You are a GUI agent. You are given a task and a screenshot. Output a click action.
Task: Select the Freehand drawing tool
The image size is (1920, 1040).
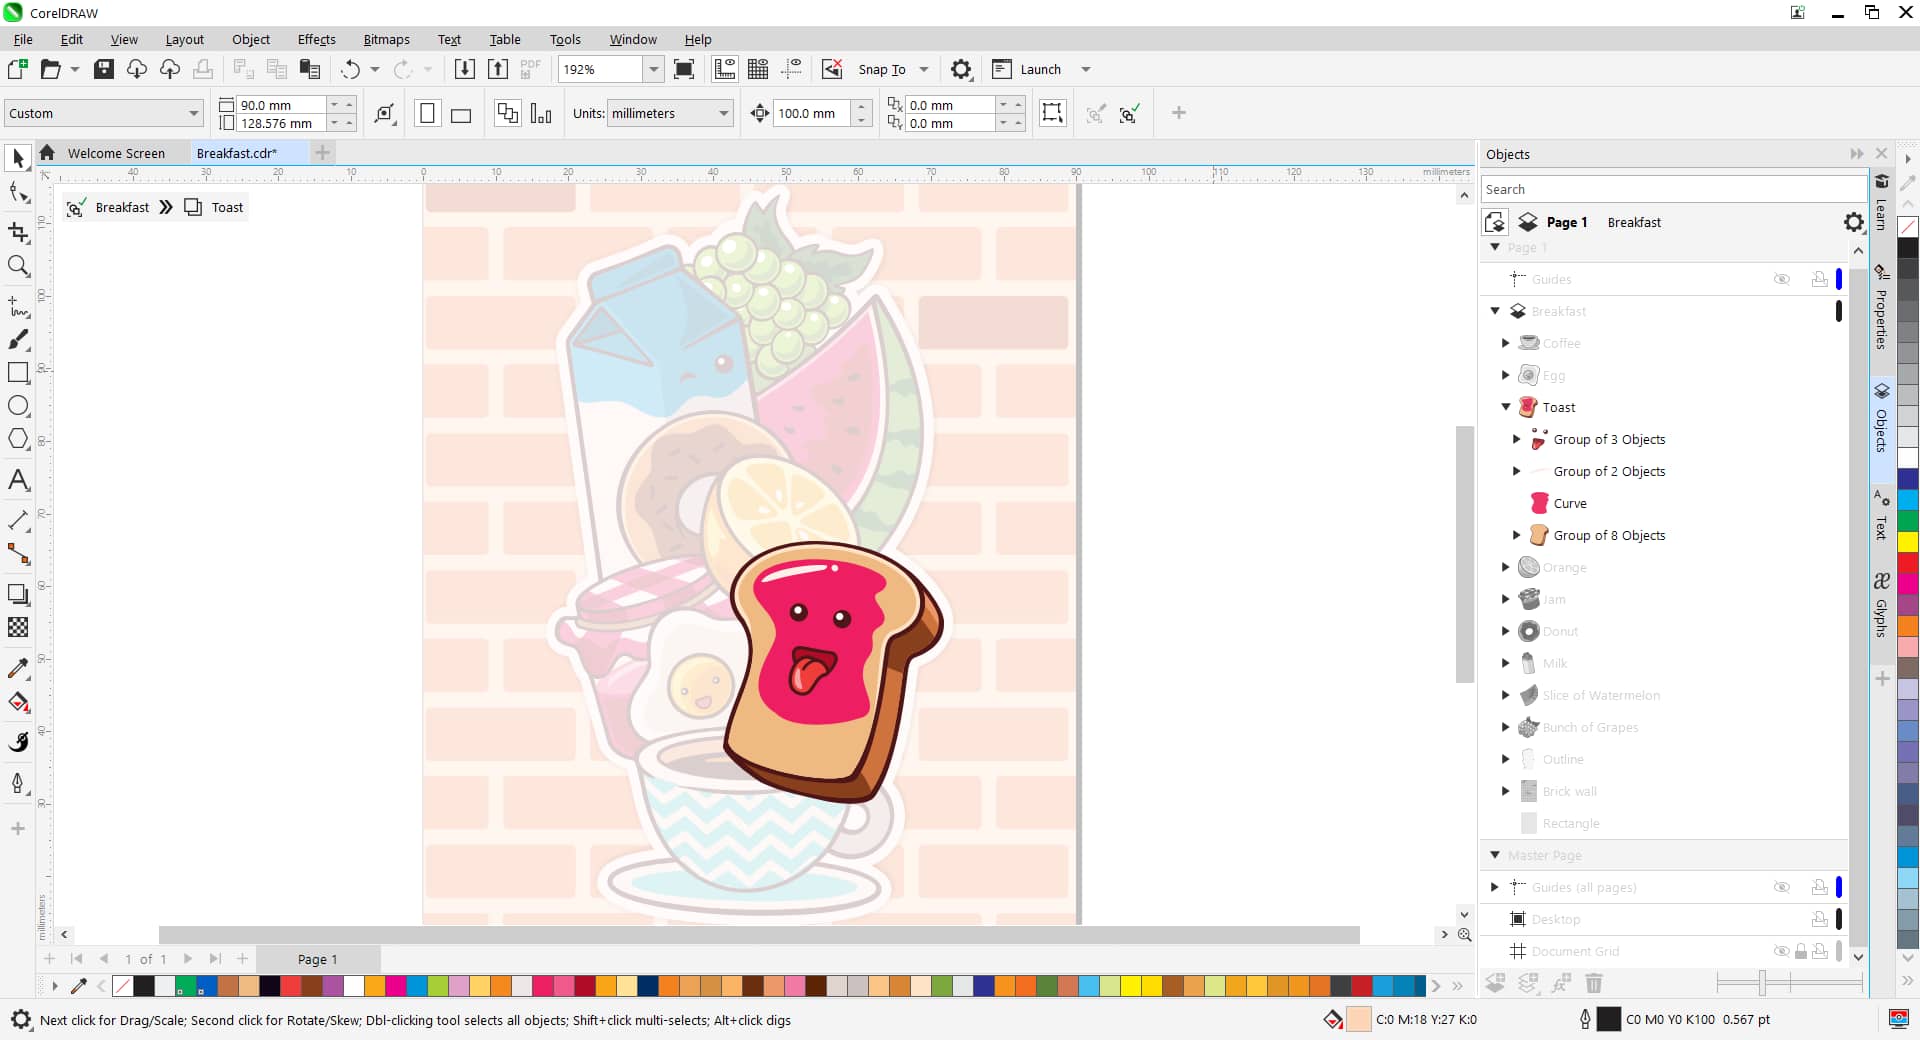point(18,306)
